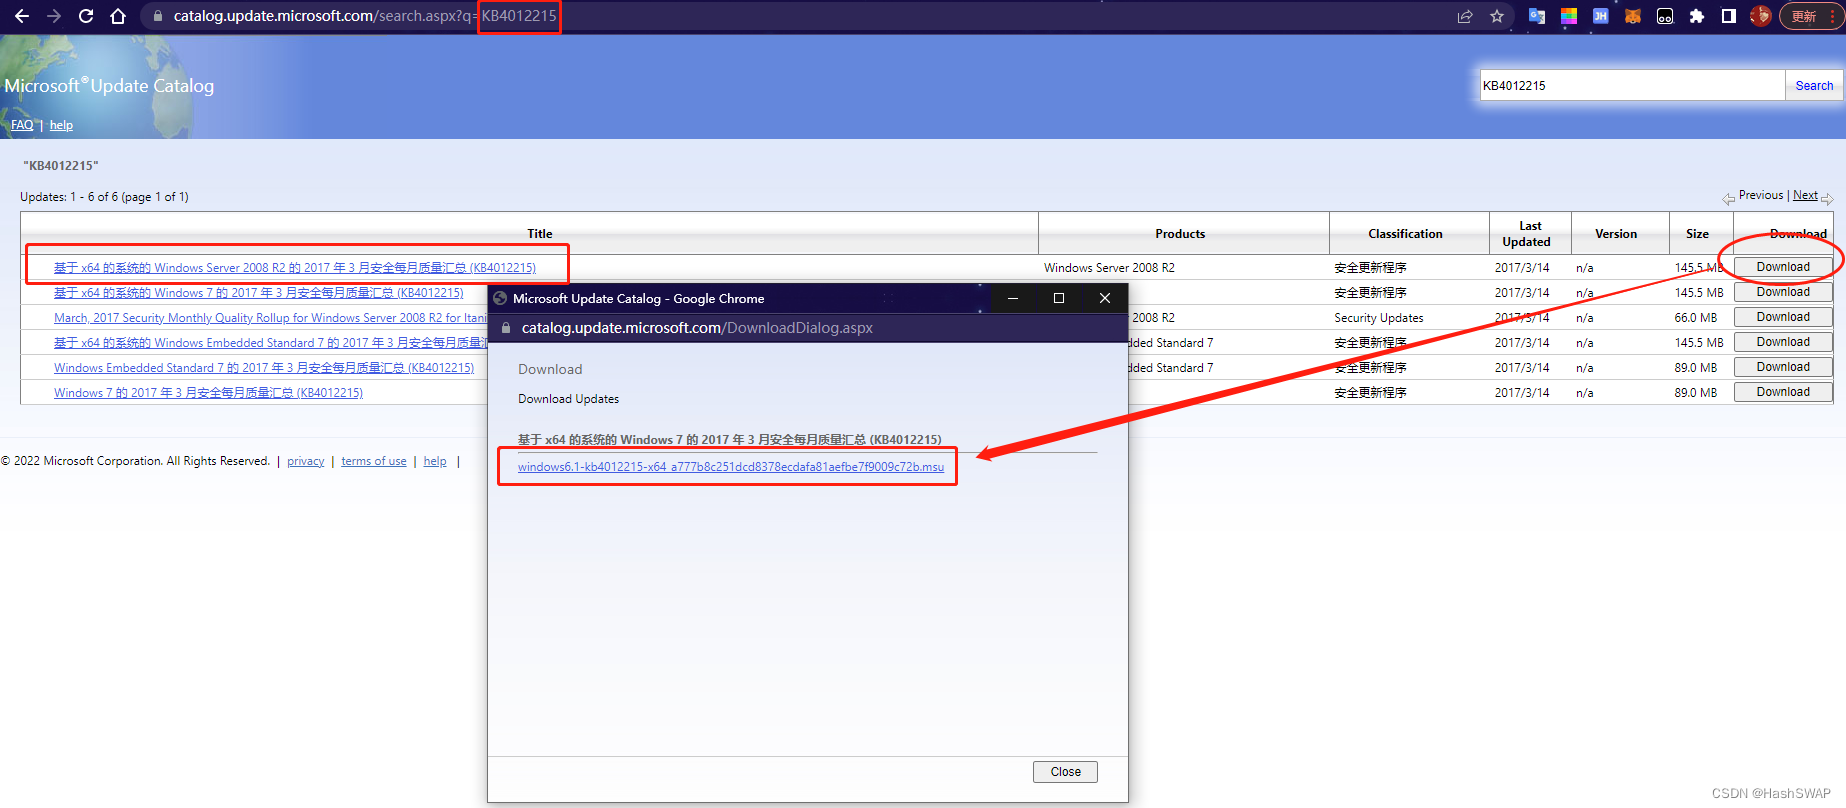
Task: Open the x64 Windows 7 KB4012215 title link
Action: click(259, 293)
